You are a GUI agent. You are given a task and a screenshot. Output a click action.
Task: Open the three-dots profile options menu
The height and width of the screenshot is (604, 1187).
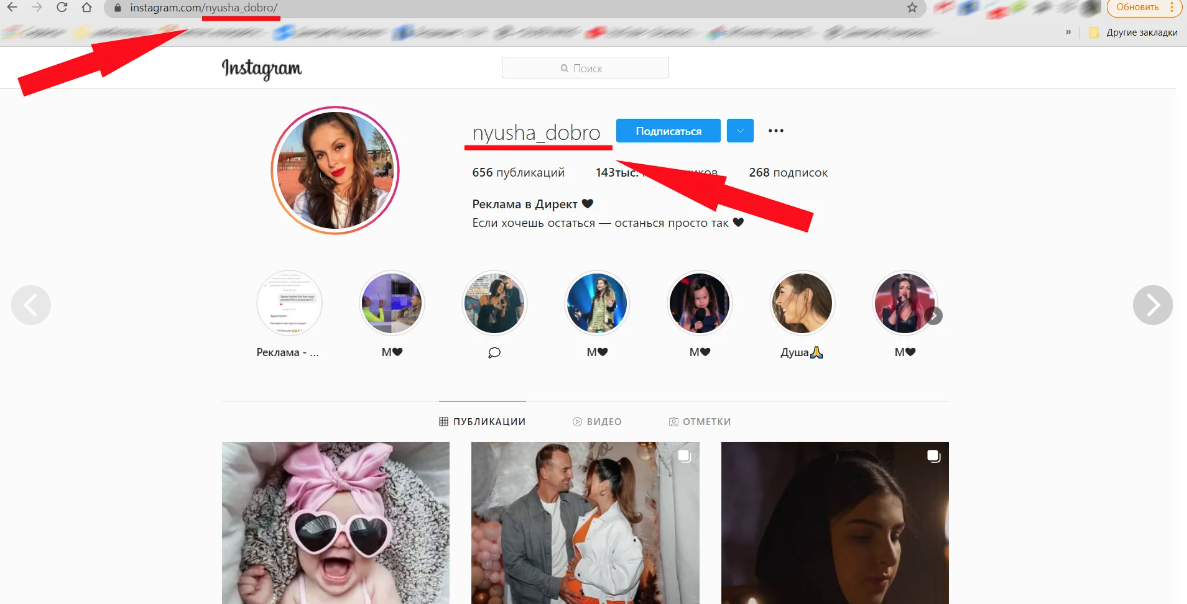tap(776, 131)
